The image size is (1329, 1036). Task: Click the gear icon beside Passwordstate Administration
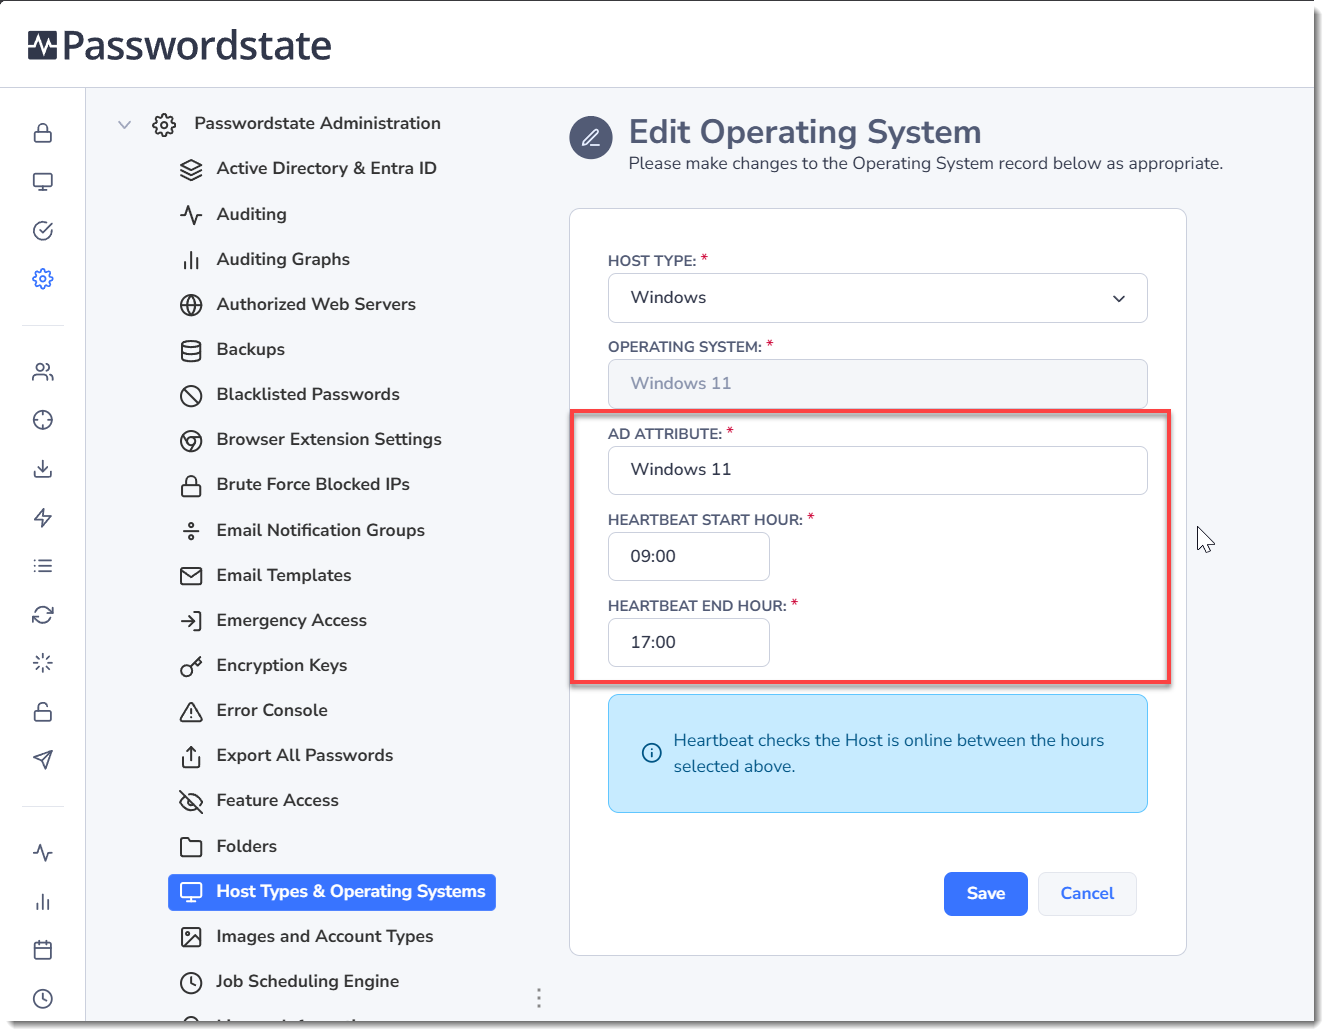164,124
